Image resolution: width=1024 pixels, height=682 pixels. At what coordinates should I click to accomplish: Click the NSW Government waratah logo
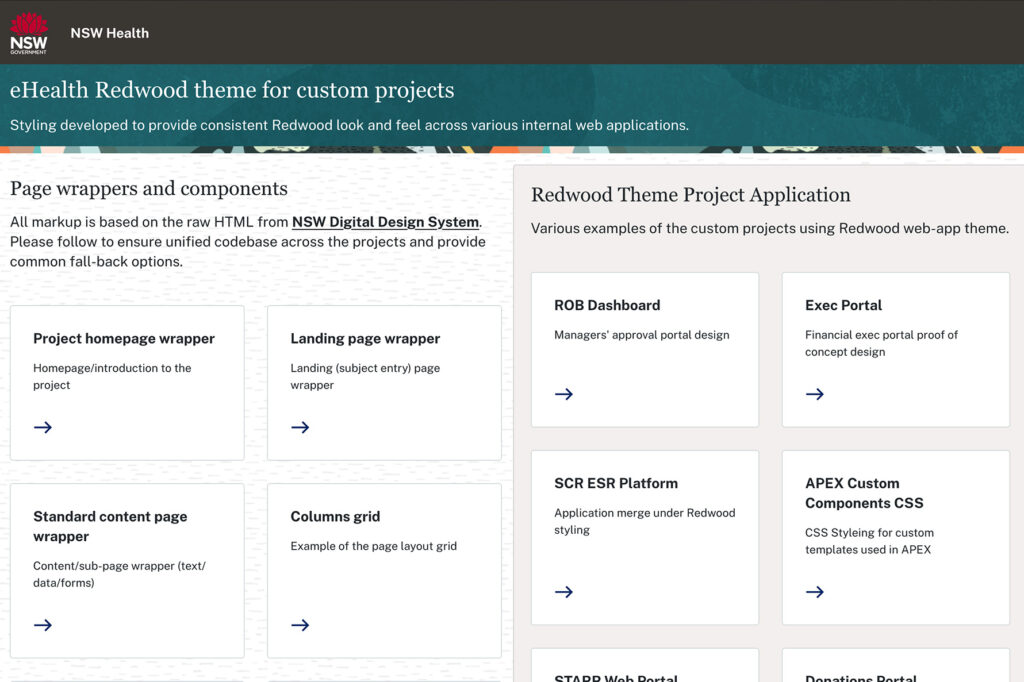pos(29,33)
